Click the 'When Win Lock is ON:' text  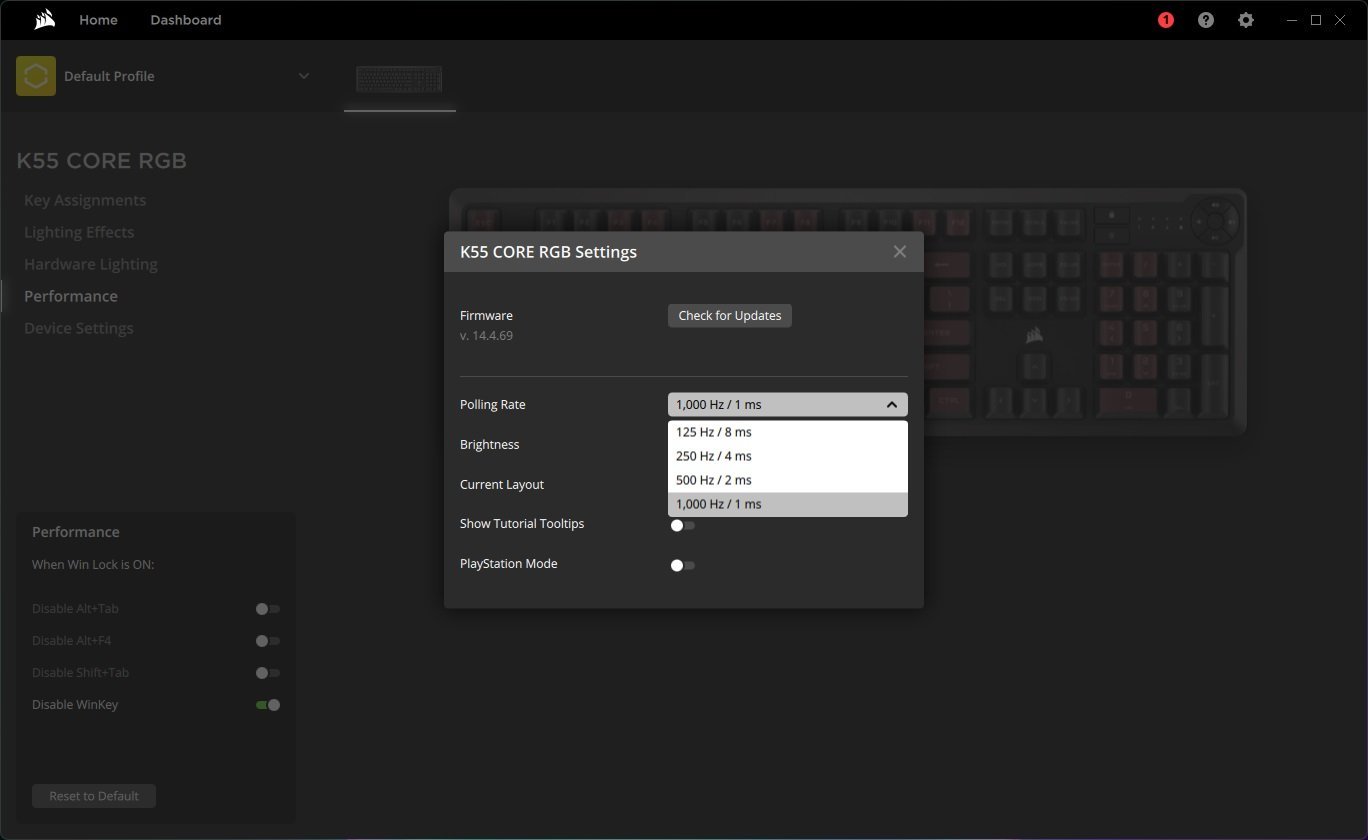[93, 565]
